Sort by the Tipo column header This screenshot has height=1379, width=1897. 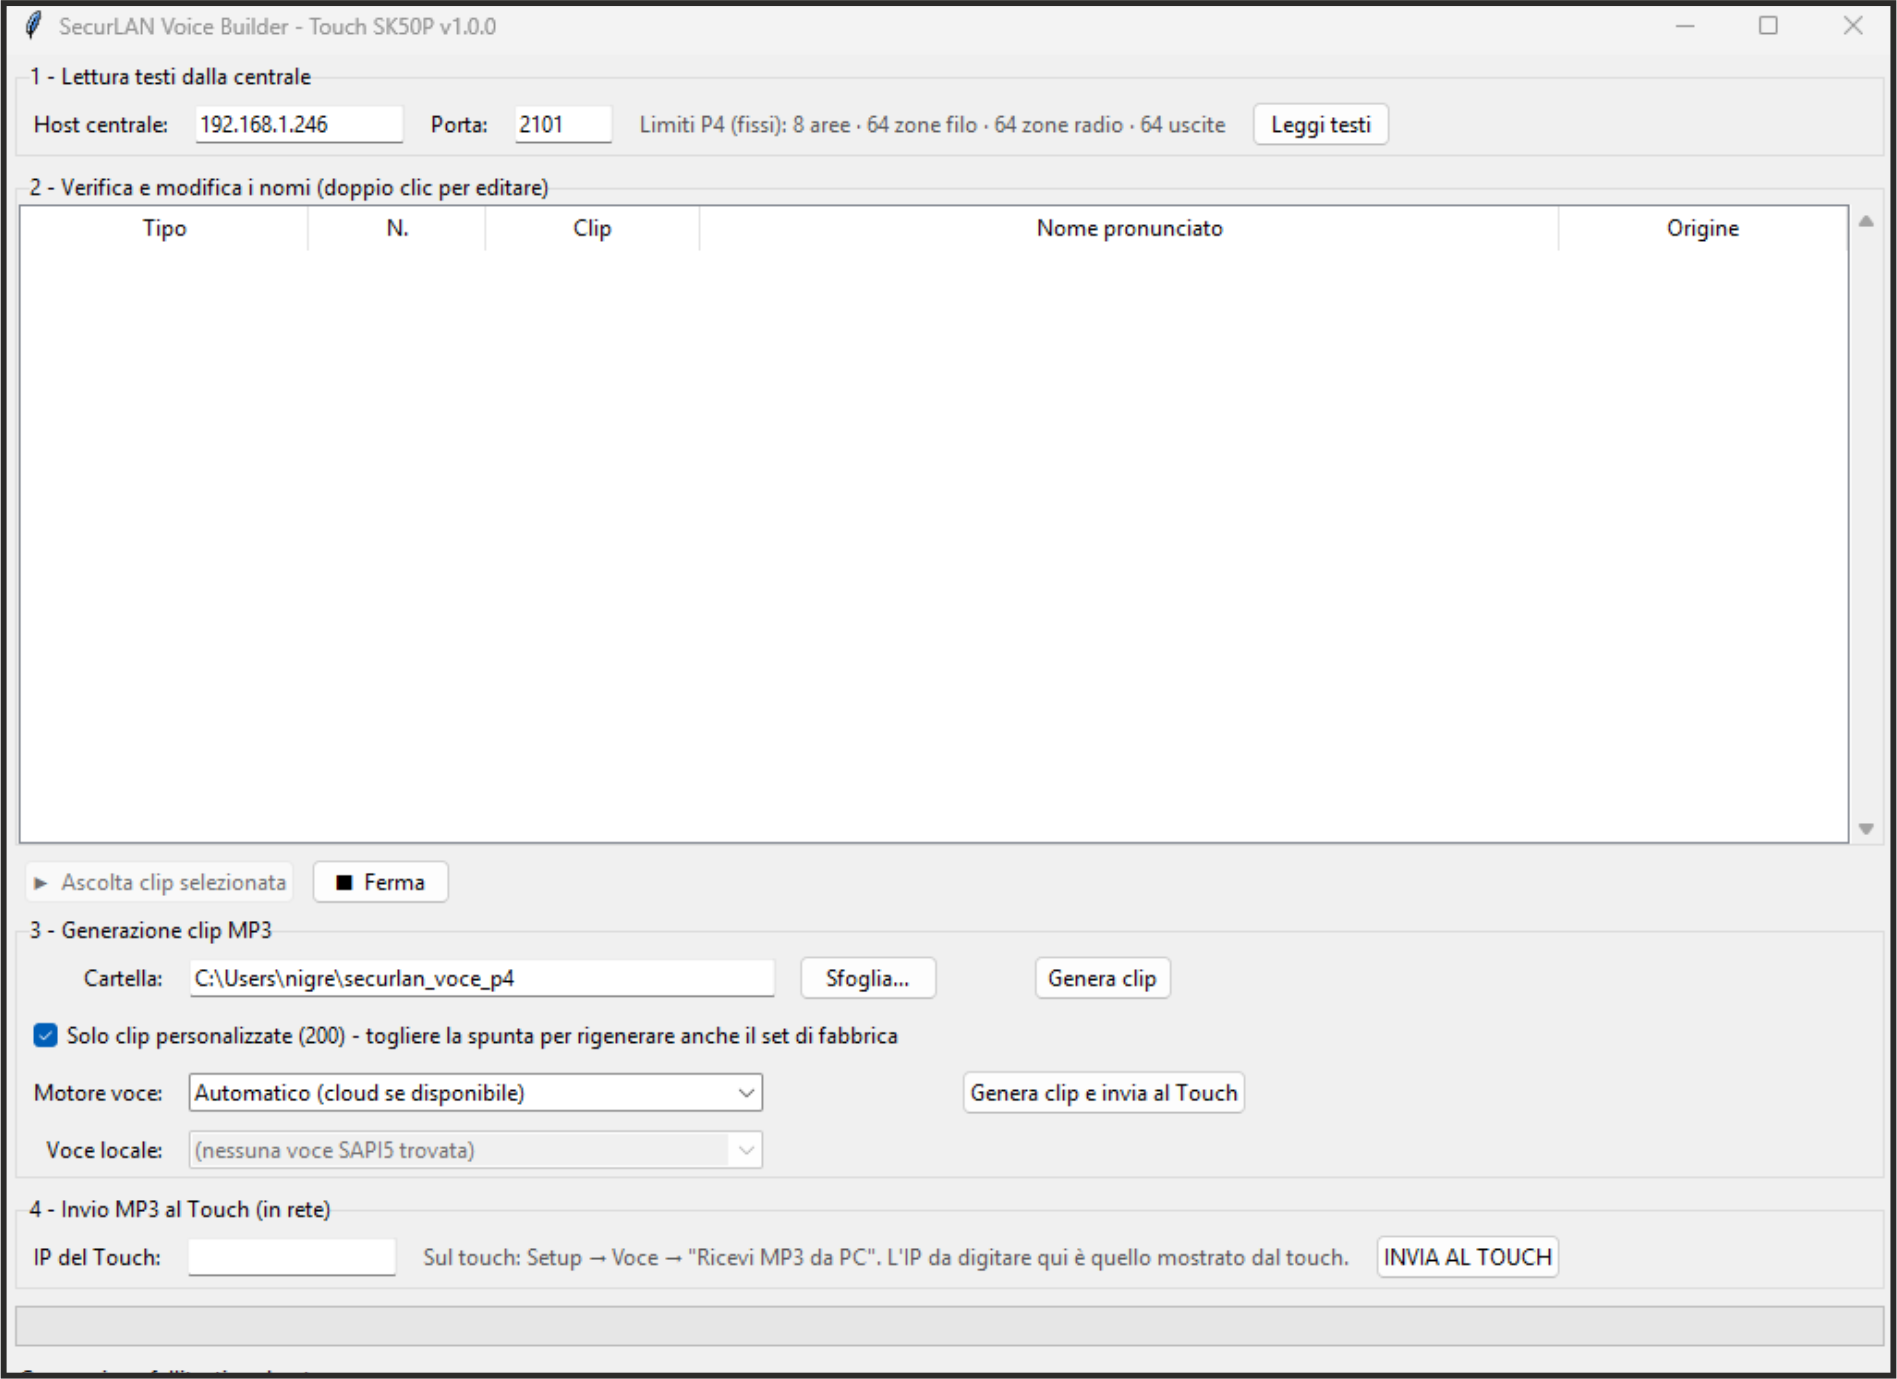coord(164,228)
